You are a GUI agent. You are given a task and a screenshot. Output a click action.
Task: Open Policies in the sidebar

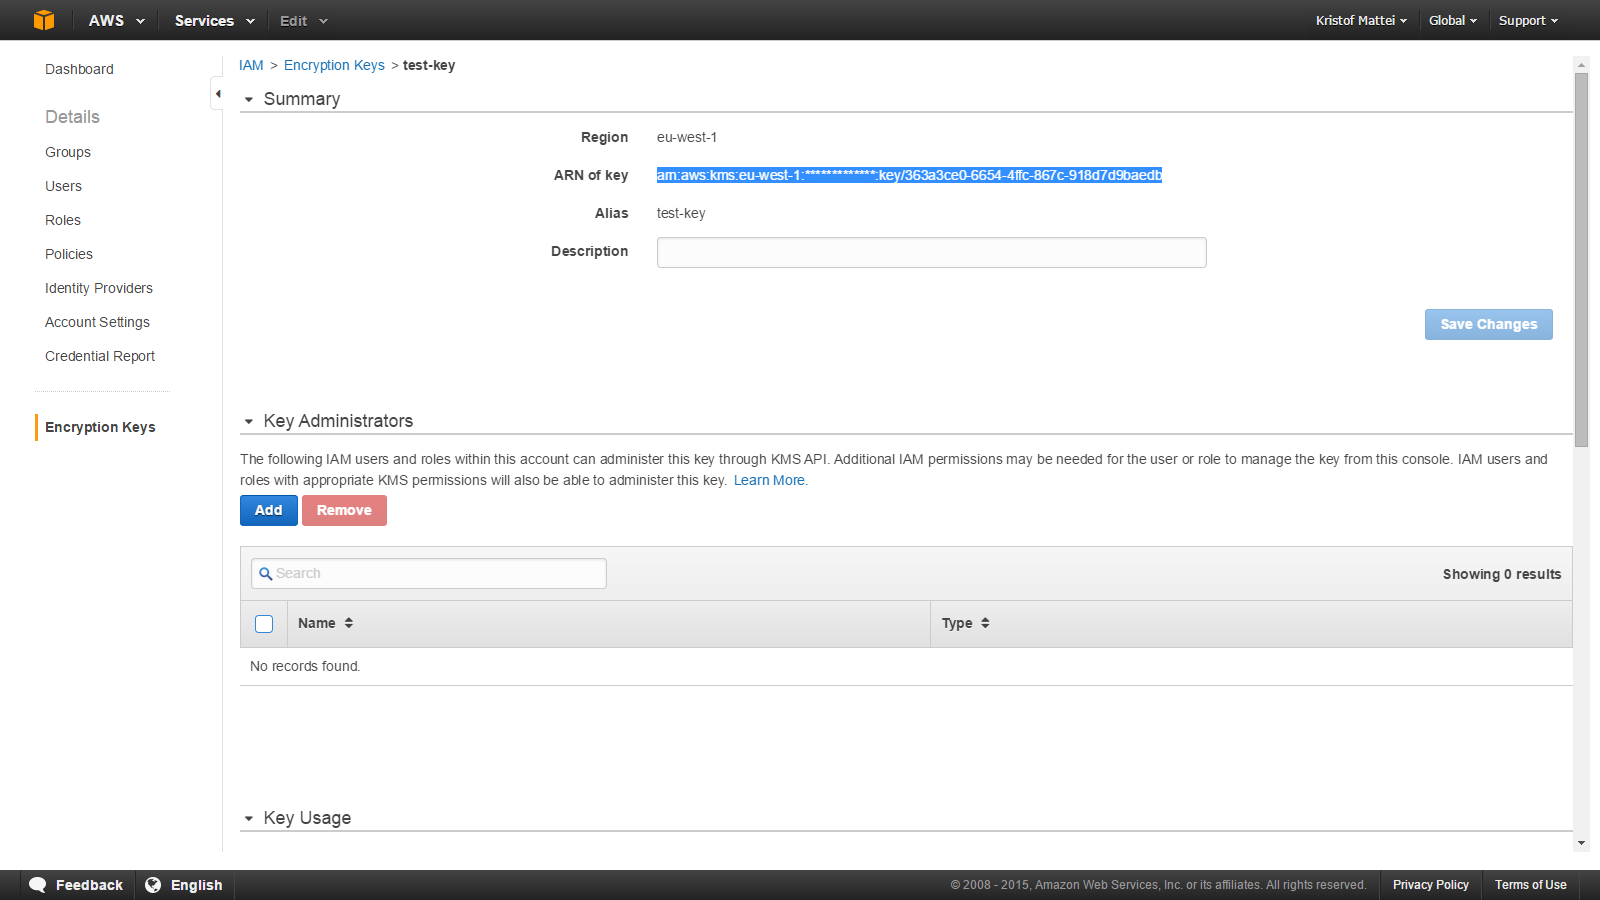pyautogui.click(x=69, y=254)
